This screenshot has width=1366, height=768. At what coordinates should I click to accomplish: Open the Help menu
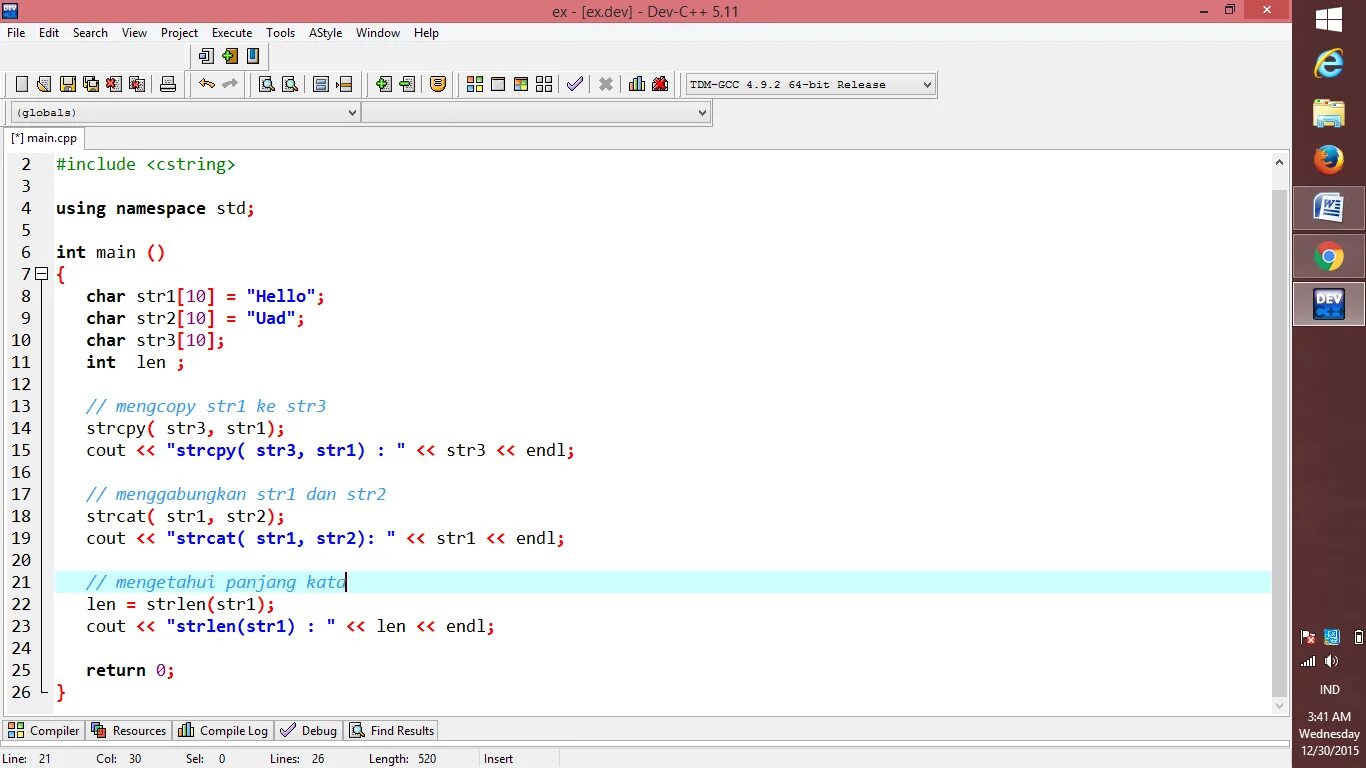click(426, 33)
